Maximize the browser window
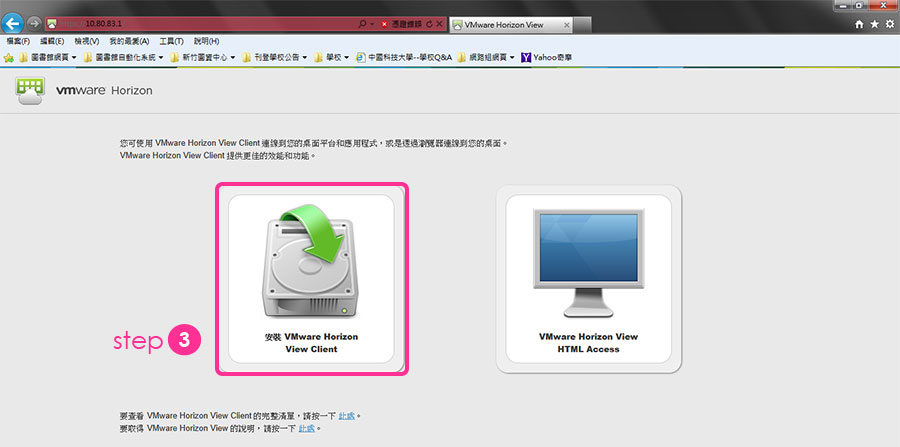 [x=859, y=5]
